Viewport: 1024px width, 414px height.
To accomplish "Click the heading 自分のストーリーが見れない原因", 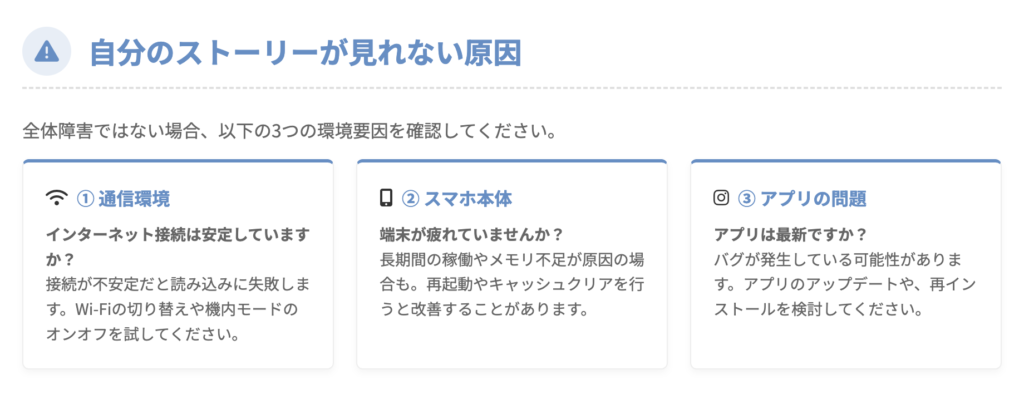I will (x=305, y=52).
